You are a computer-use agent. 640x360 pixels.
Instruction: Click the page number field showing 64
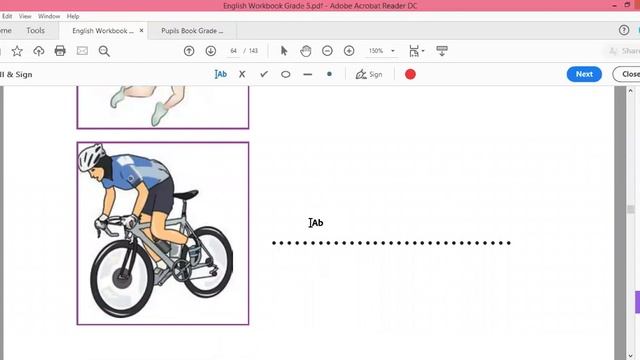233,51
